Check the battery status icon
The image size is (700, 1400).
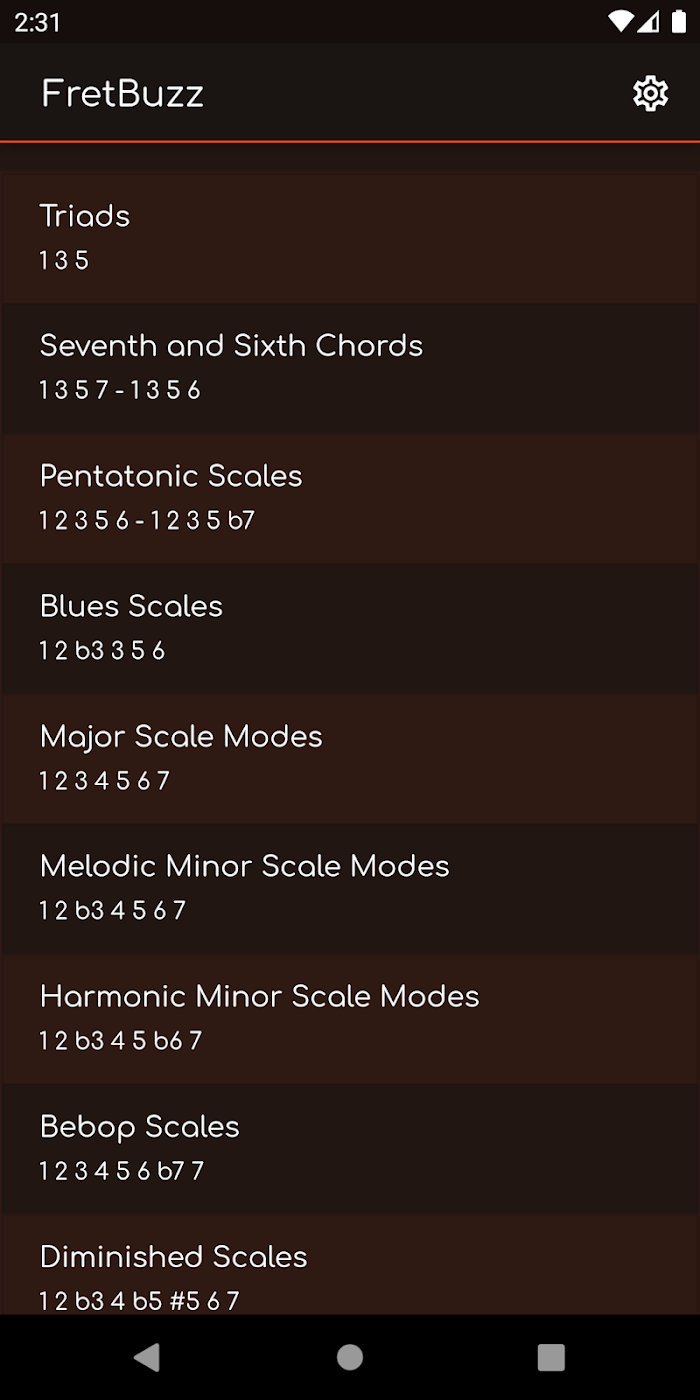(675, 21)
